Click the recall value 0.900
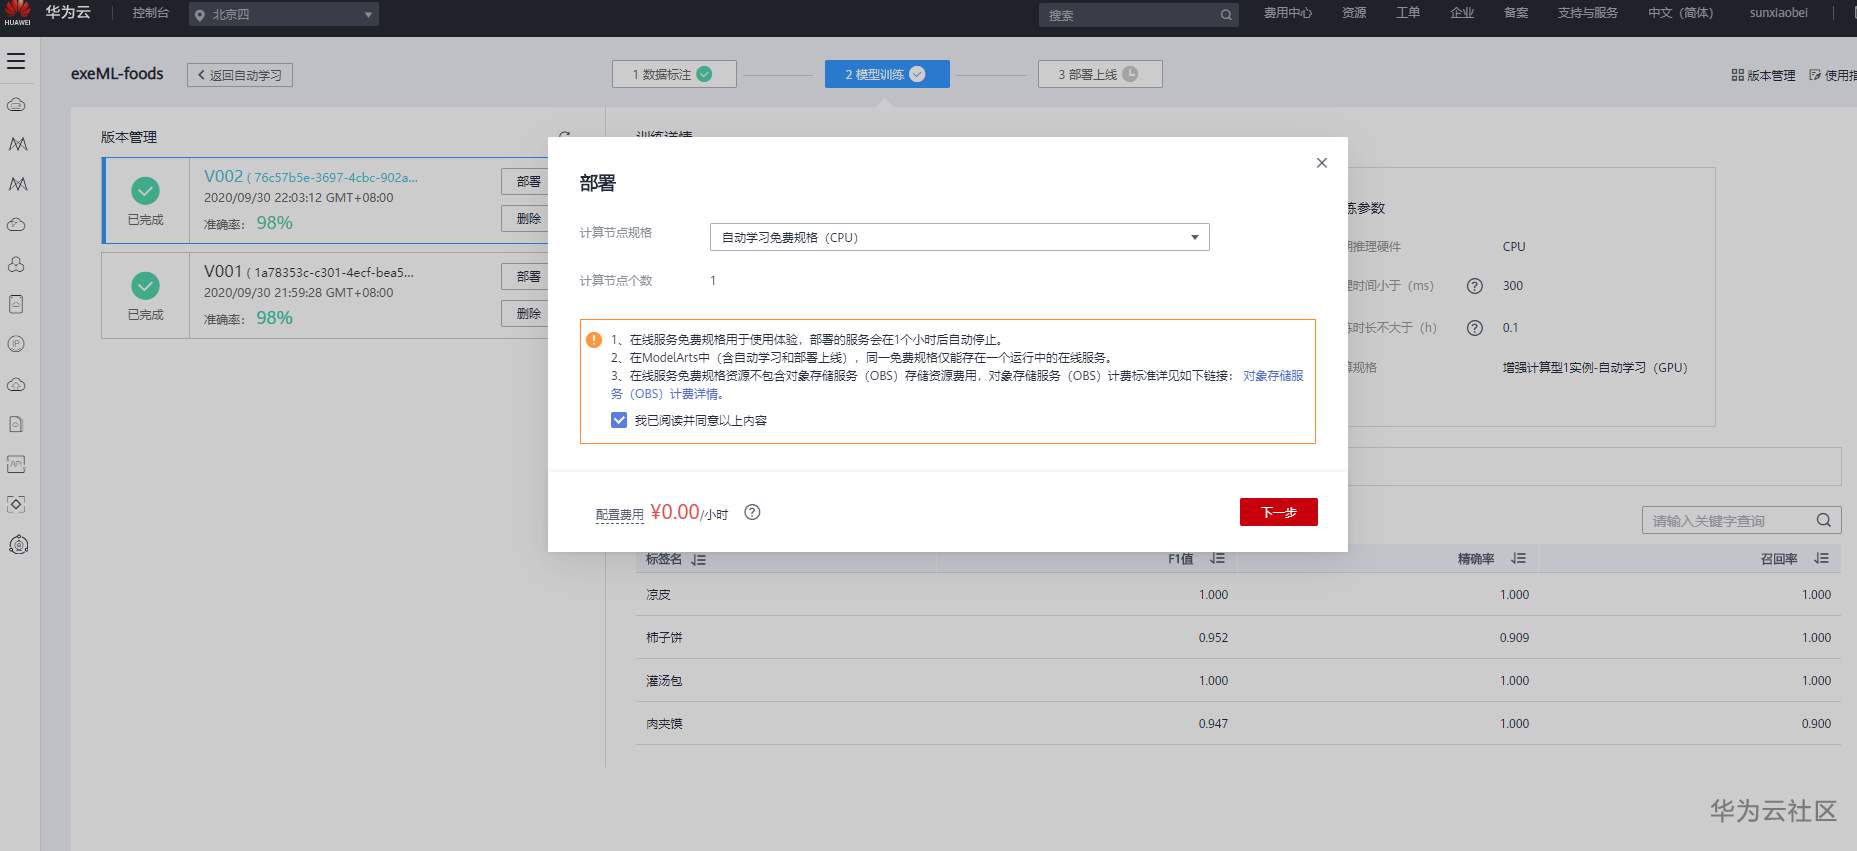This screenshot has height=851, width=1857. 1816,723
